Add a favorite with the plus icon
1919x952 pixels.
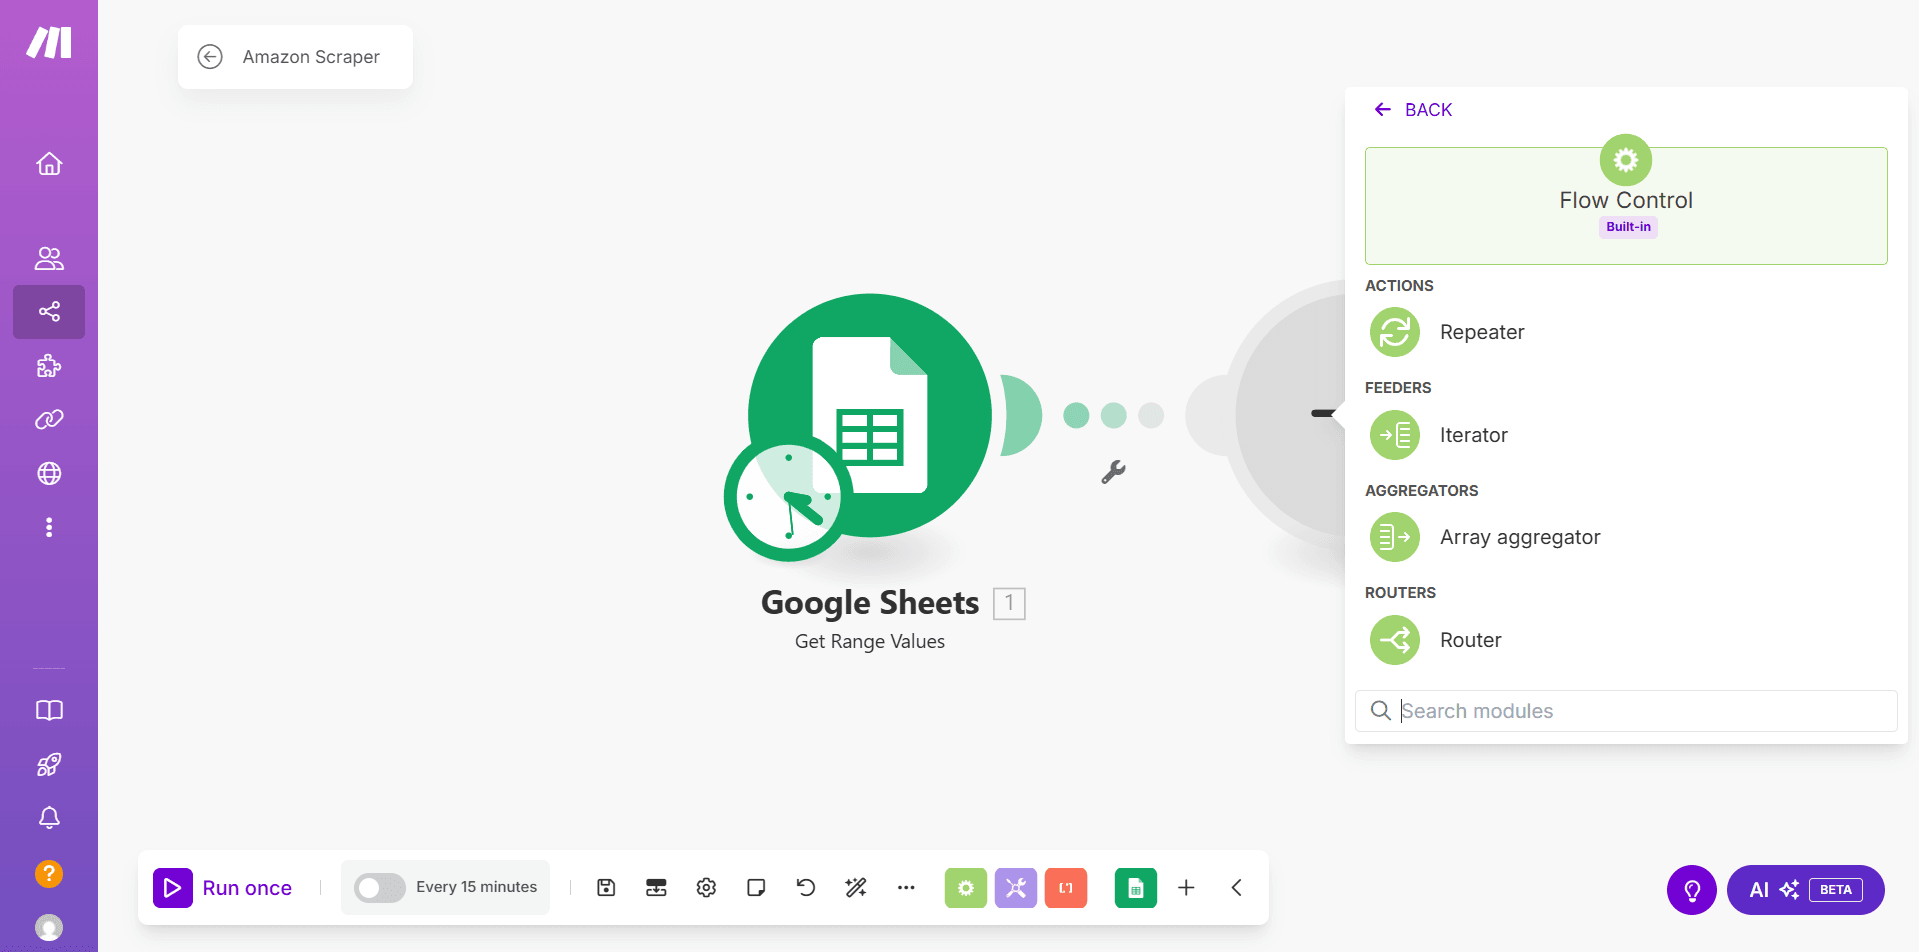coord(1186,888)
